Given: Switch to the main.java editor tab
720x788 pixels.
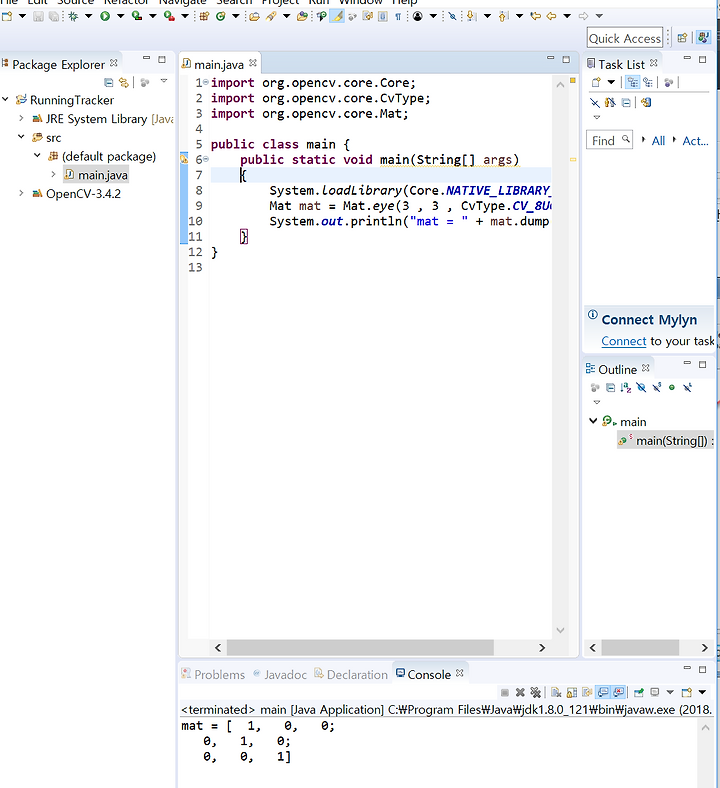Looking at the screenshot, I should coord(219,64).
